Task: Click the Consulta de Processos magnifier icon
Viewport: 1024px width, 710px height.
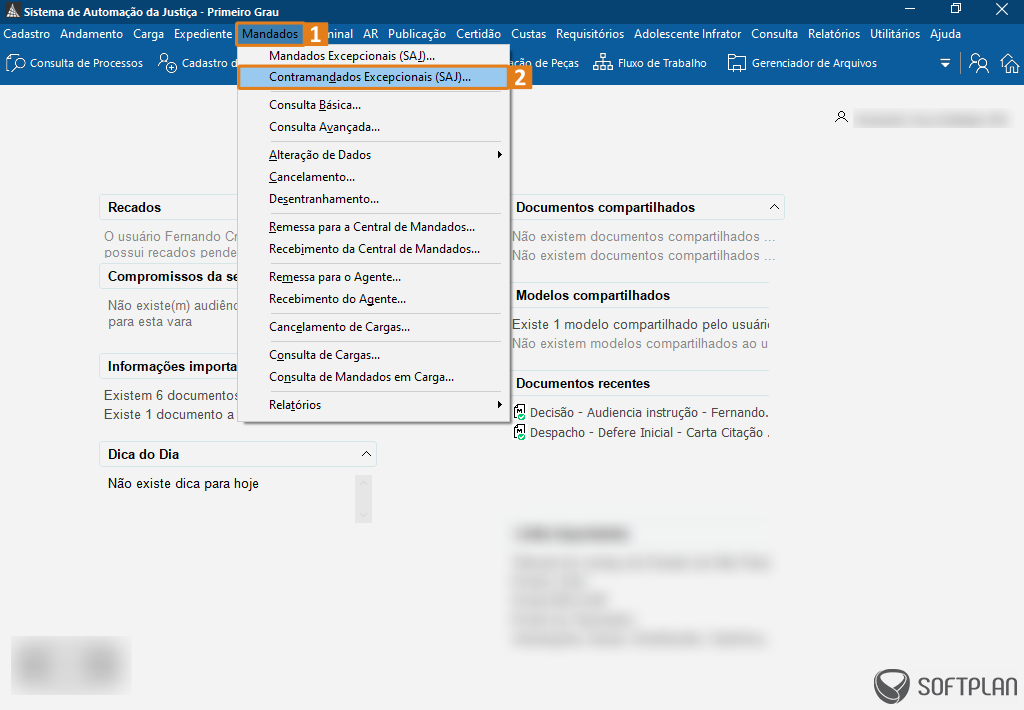Action: tap(16, 63)
